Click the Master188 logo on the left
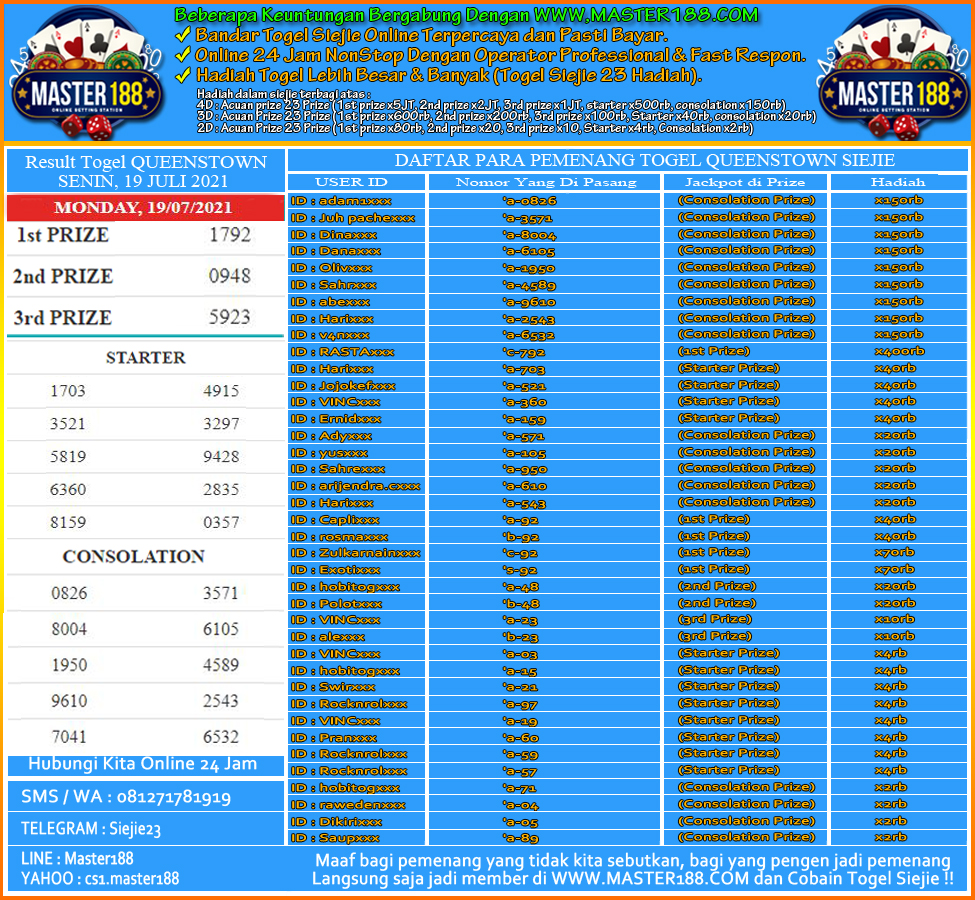Screen dimensions: 975x900 (x=88, y=93)
